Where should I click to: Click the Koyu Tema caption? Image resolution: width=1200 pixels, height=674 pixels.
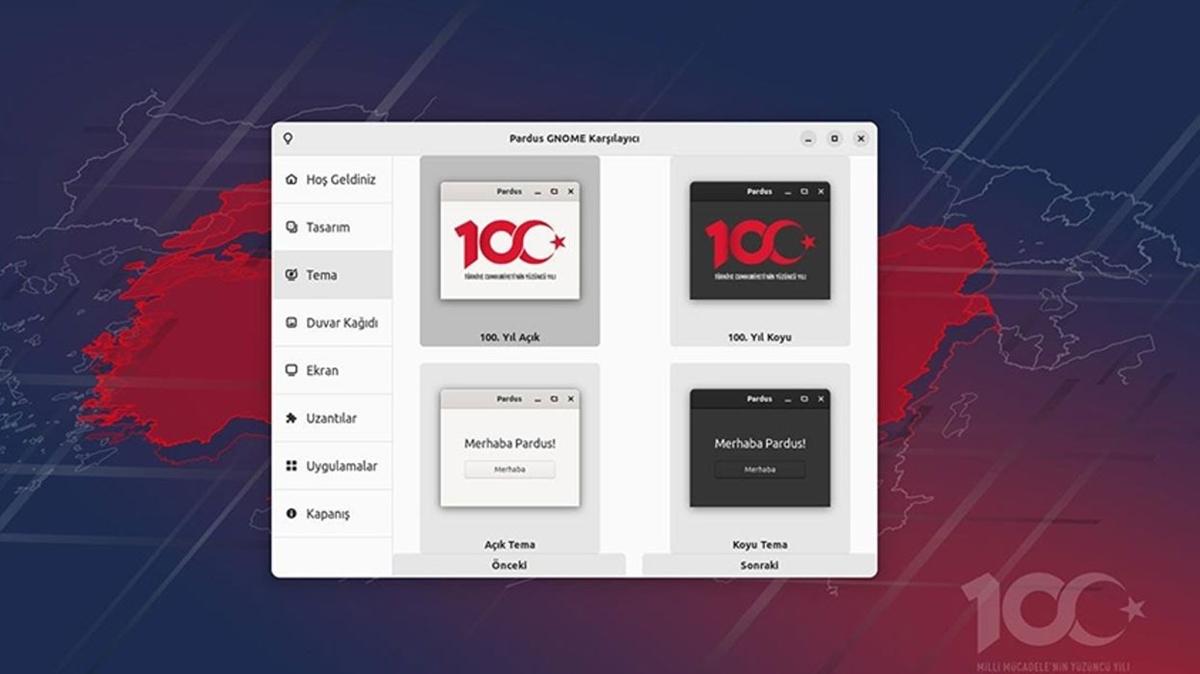tap(760, 545)
